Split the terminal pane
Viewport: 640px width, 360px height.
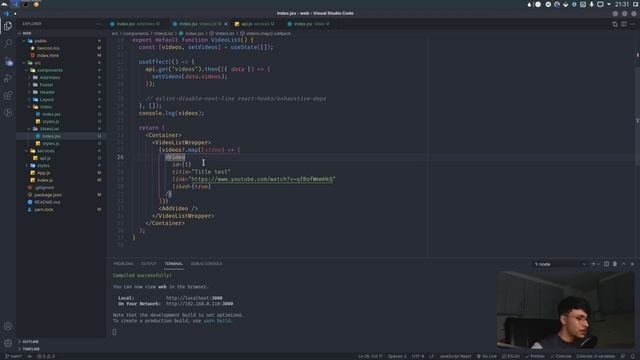(x=606, y=264)
